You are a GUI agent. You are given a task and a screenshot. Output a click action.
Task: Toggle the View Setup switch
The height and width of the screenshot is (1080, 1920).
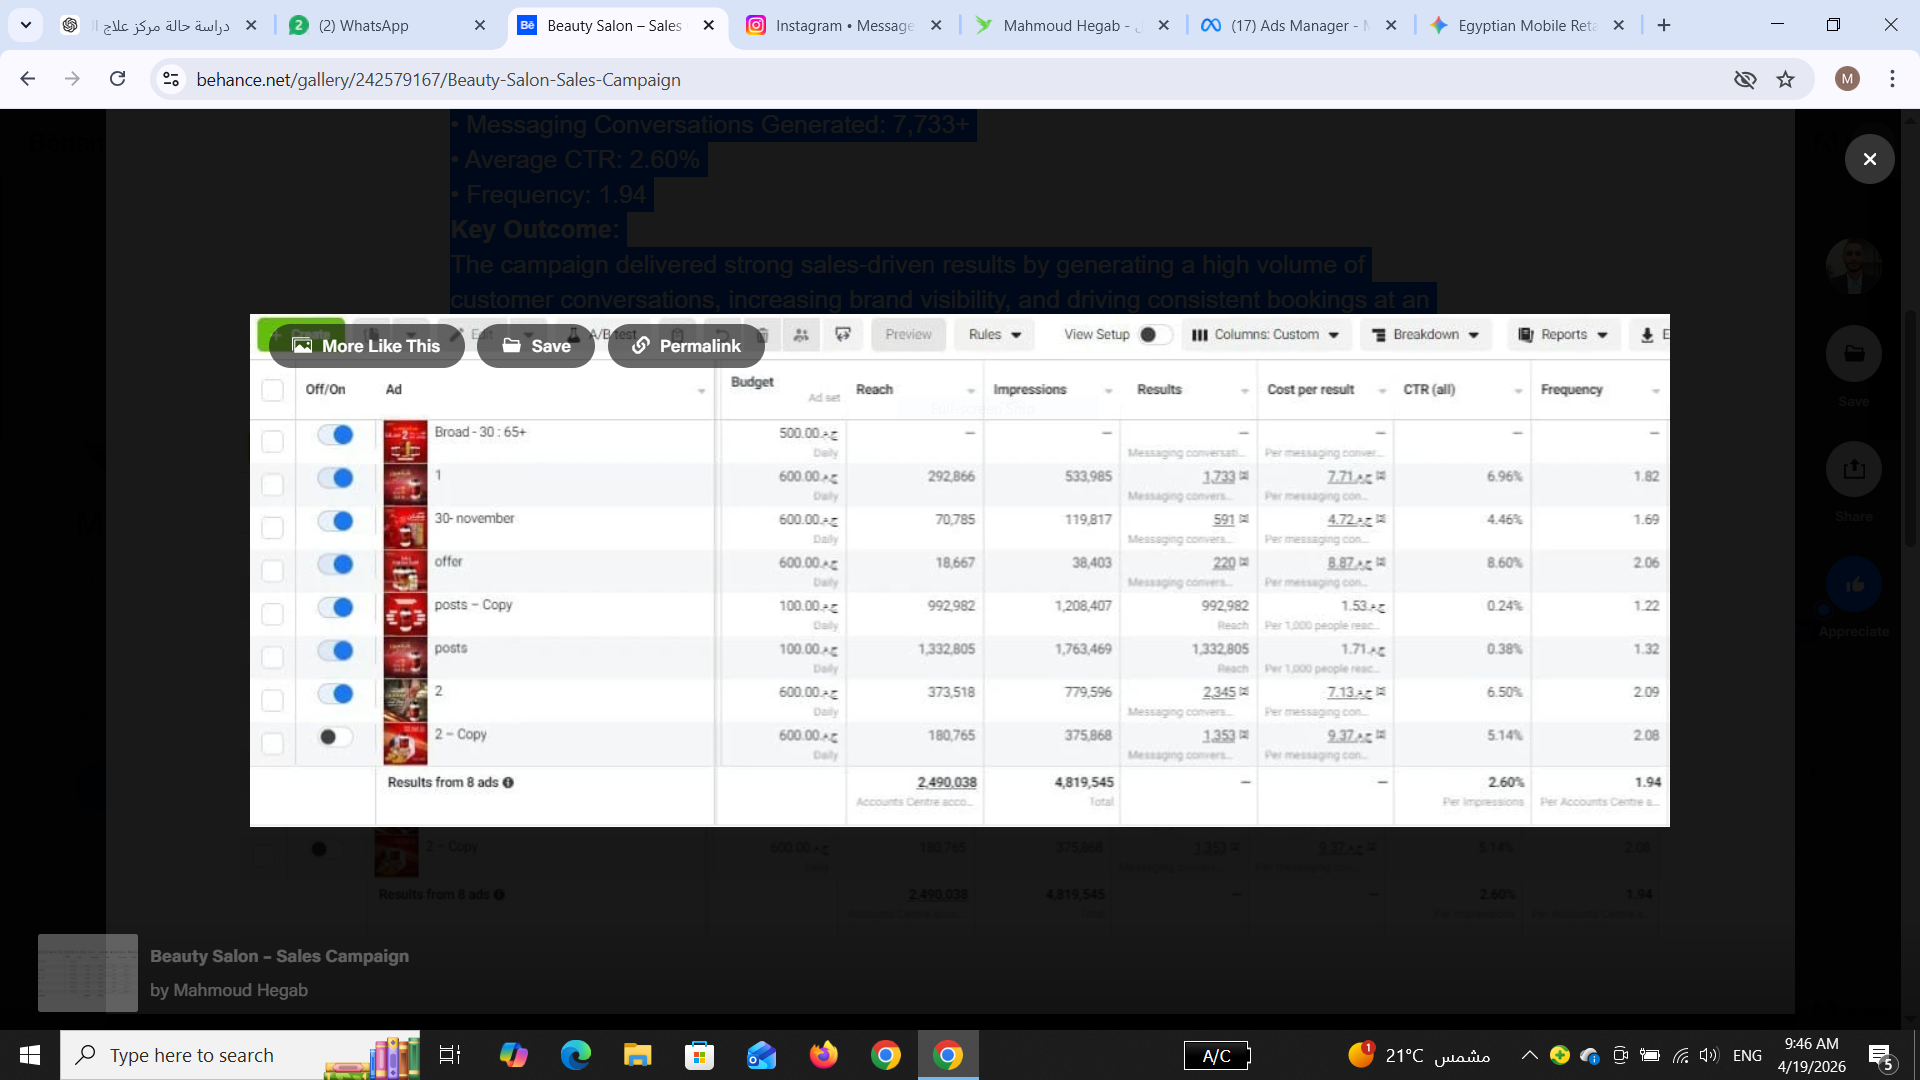pyautogui.click(x=1154, y=335)
